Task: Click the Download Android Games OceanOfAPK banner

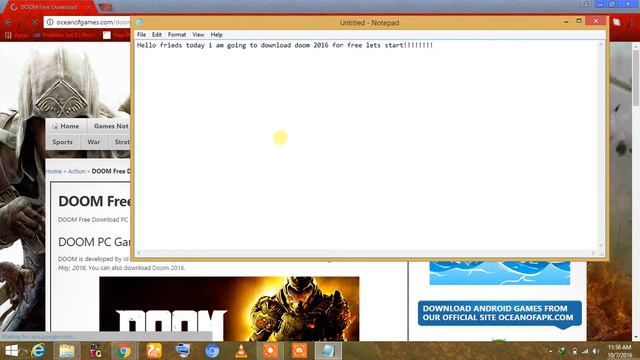Action: 500,314
